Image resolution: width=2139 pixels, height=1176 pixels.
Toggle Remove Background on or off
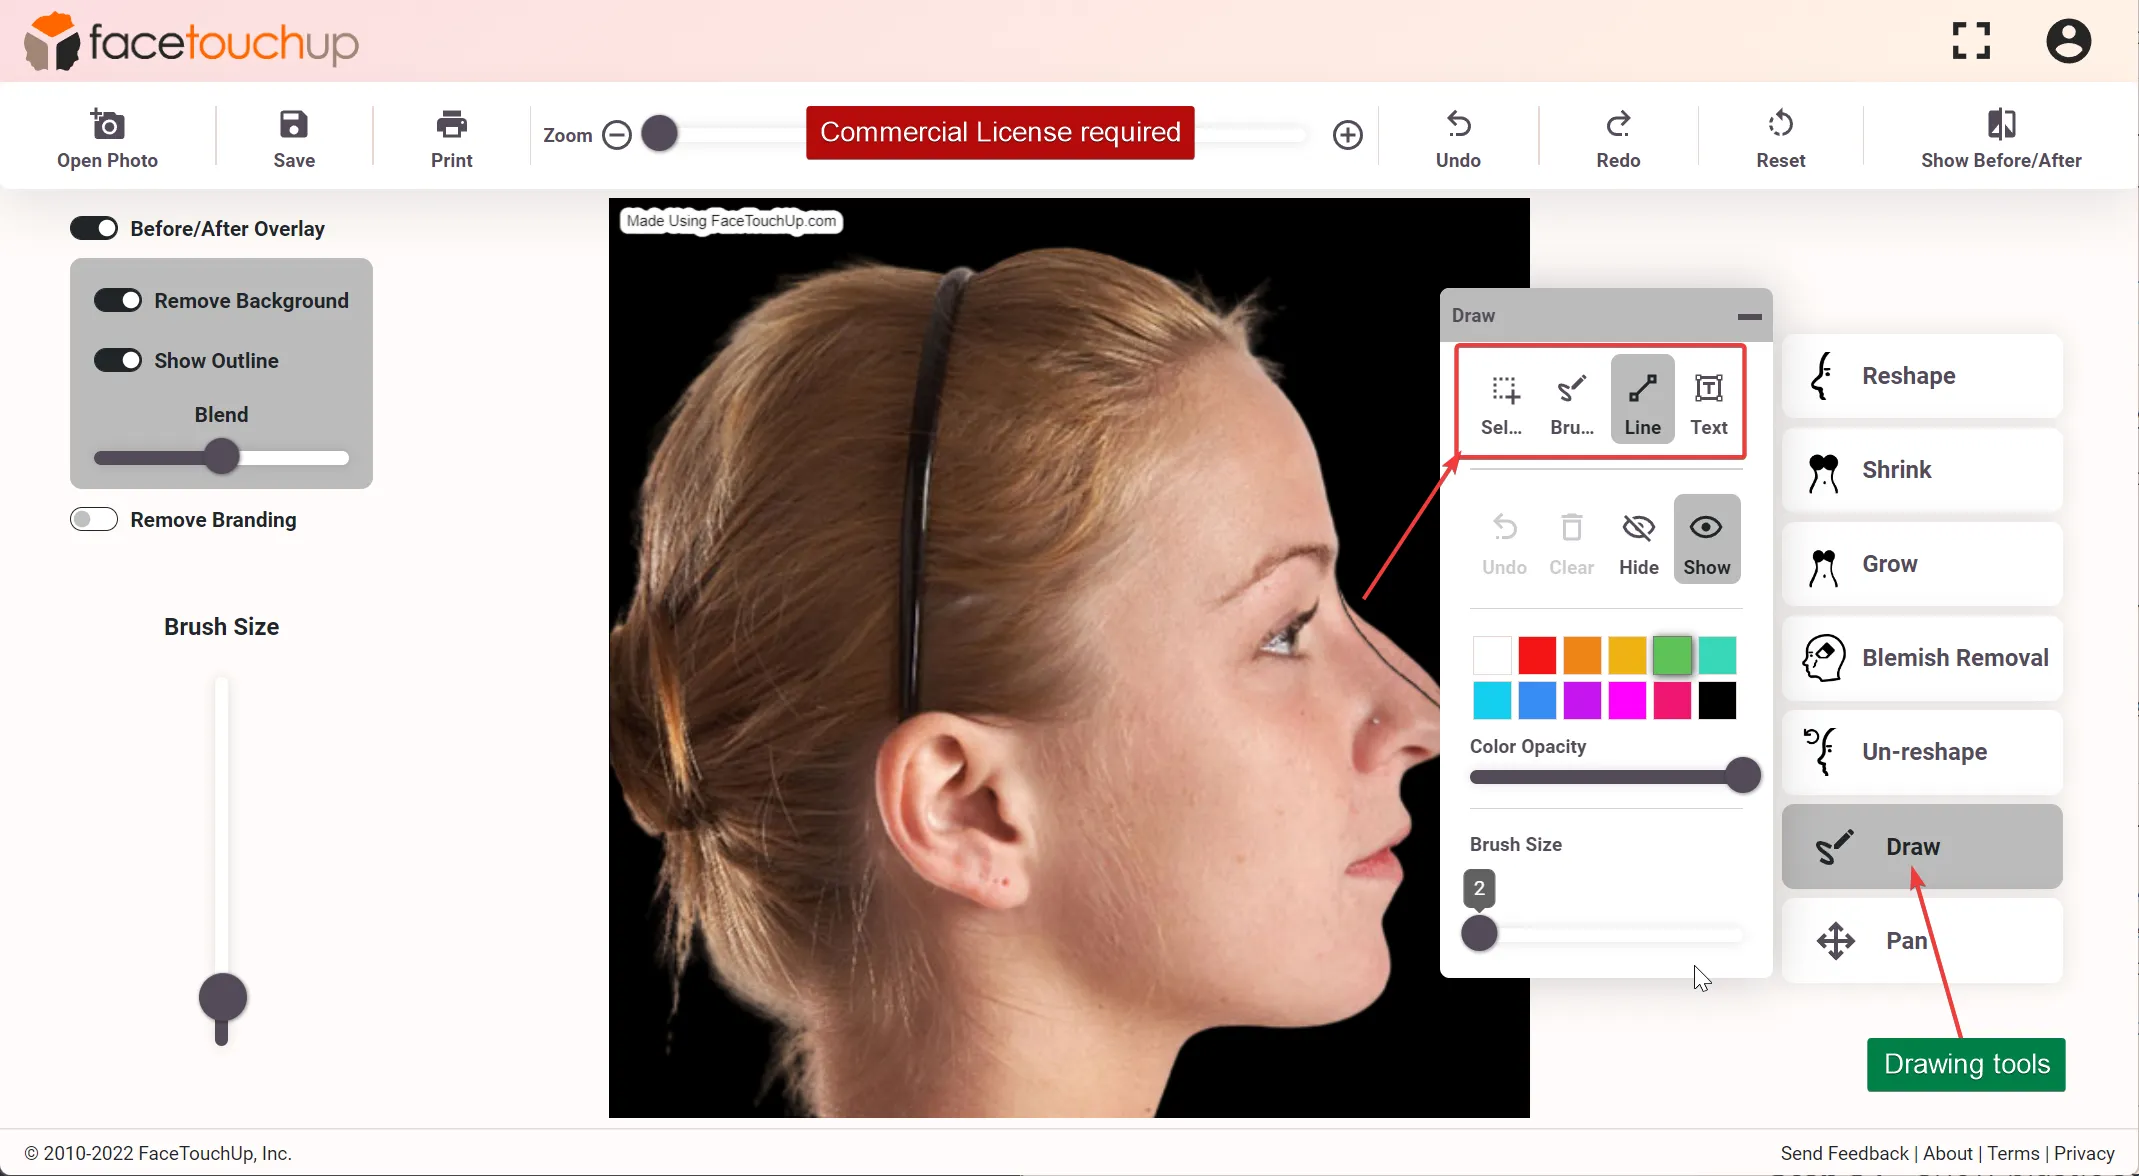point(118,299)
